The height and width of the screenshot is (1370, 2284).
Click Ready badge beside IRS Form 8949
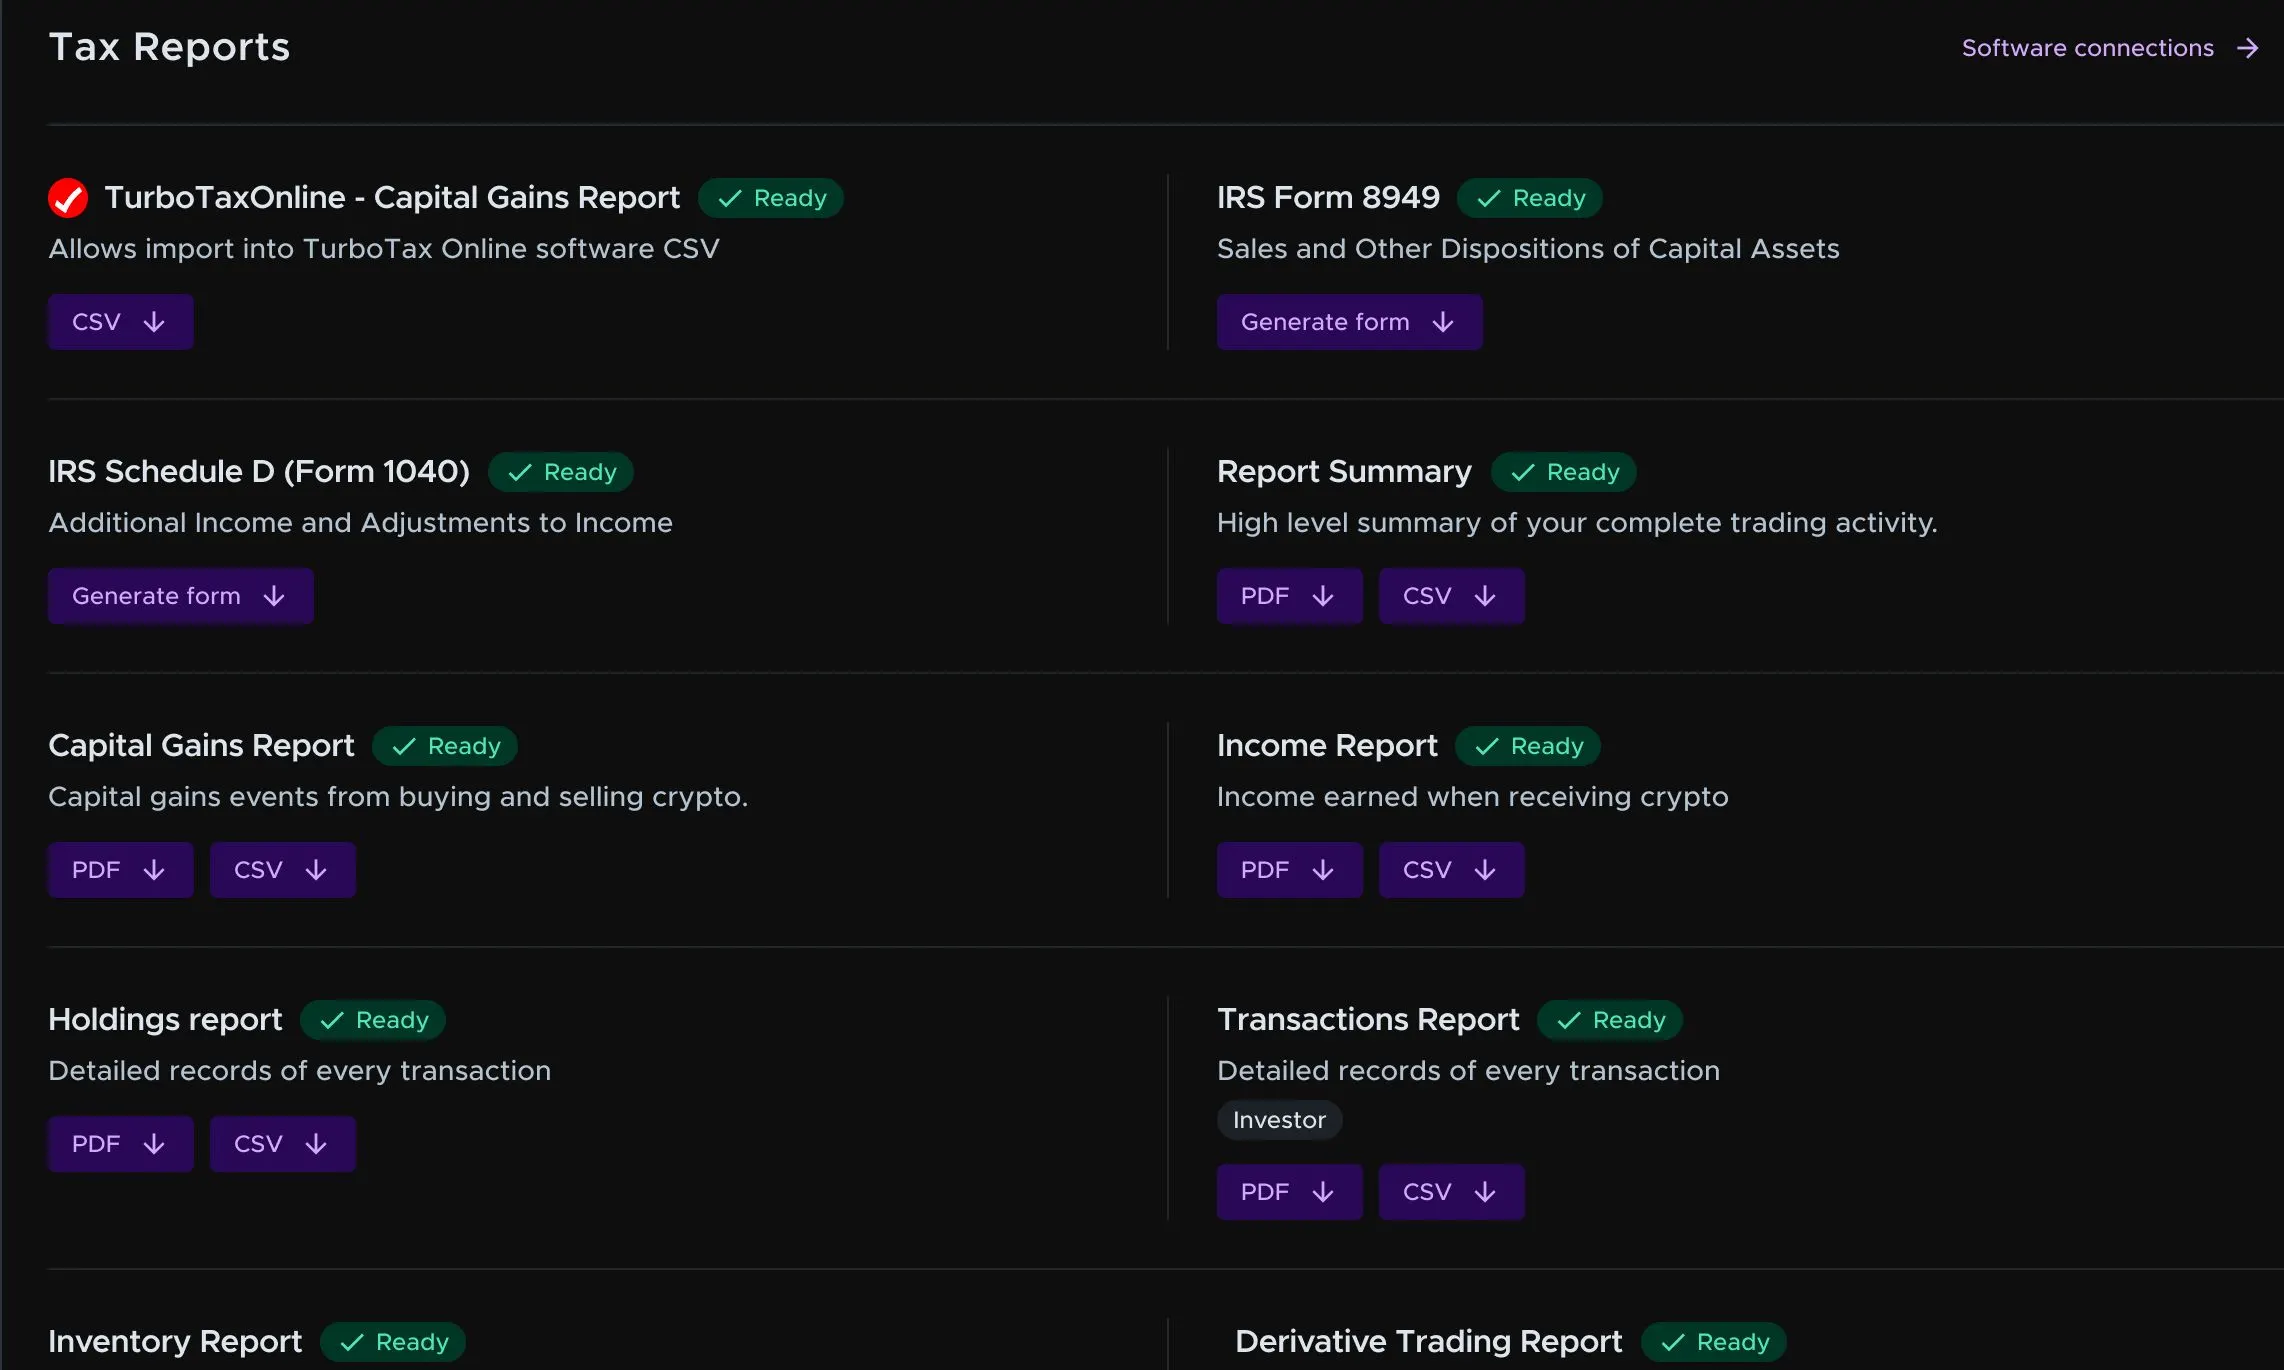coord(1529,198)
